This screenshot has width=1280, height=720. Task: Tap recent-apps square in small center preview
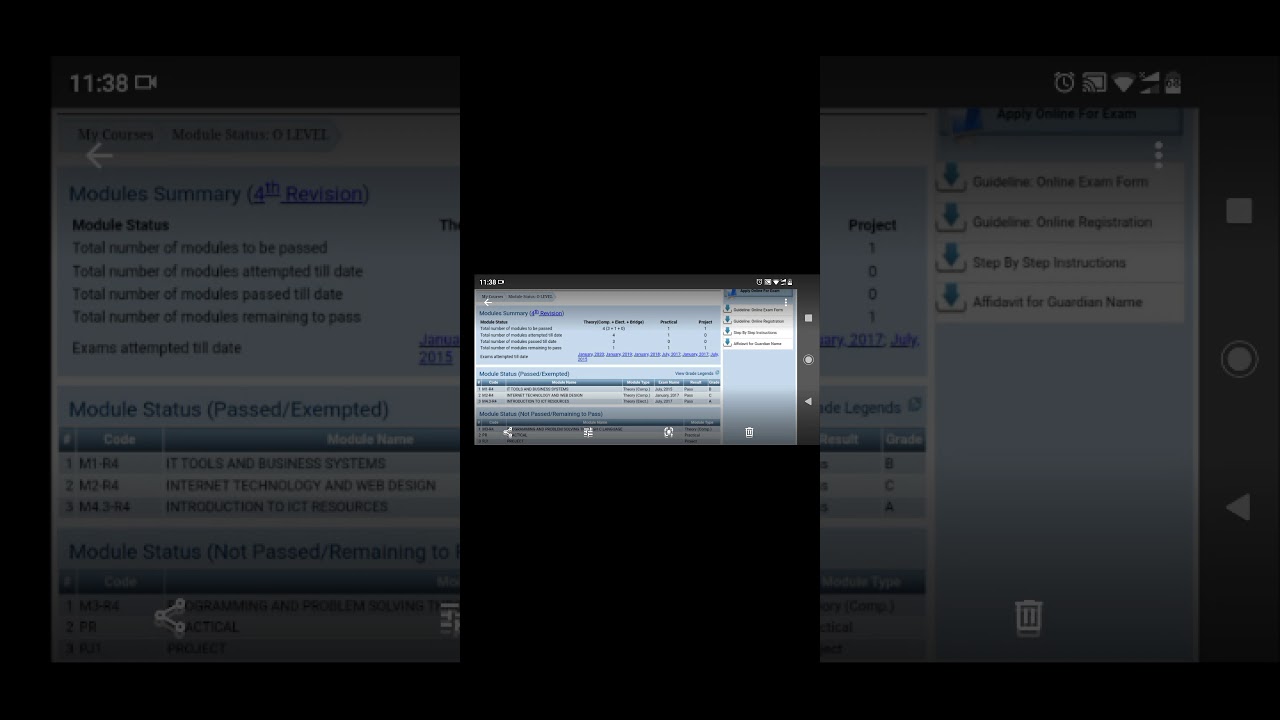tap(808, 318)
